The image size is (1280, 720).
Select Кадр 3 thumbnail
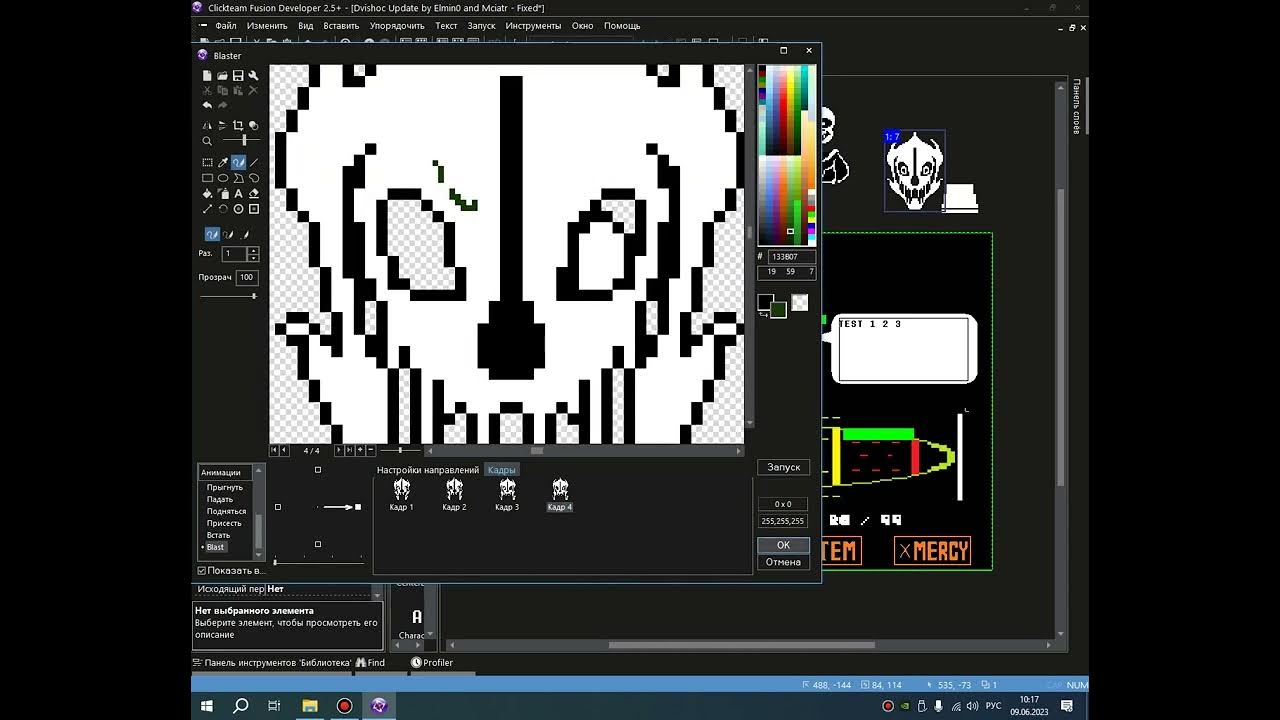pyautogui.click(x=507, y=495)
